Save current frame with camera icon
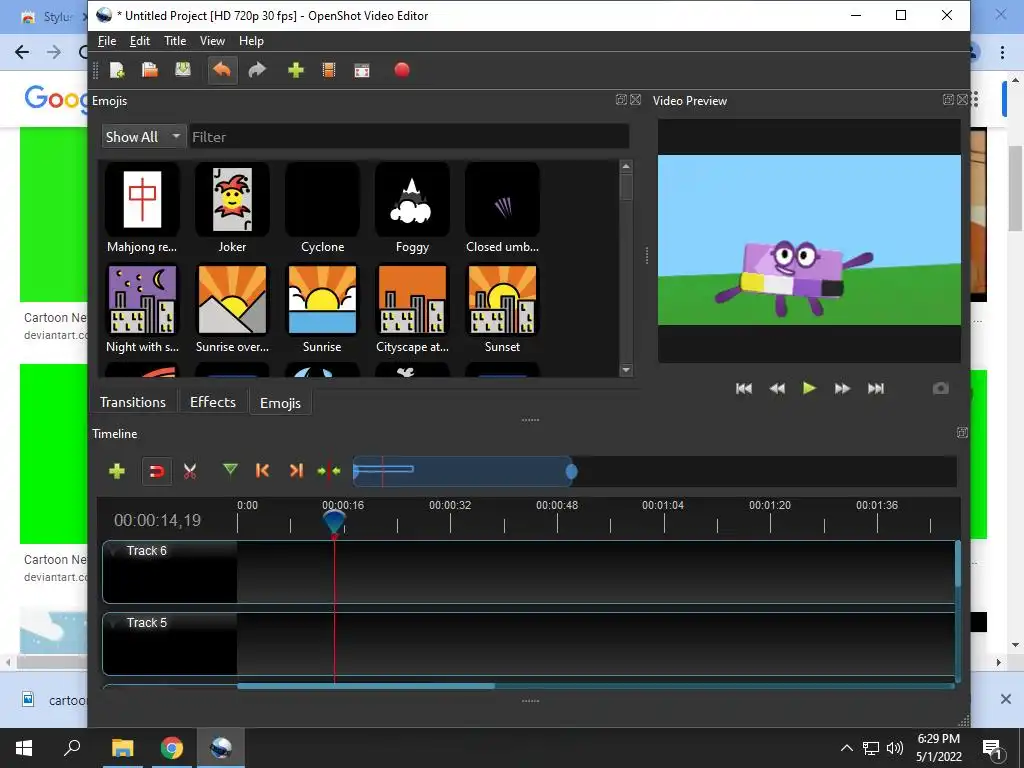The image size is (1024, 768). point(940,389)
